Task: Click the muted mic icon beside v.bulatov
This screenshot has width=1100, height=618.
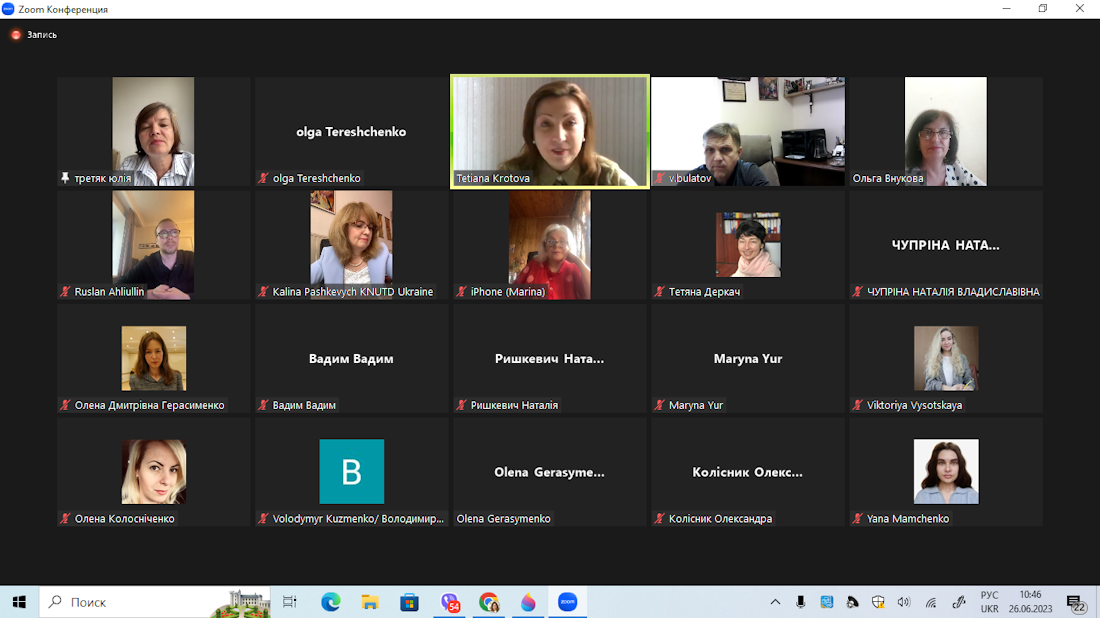Action: tap(660, 179)
